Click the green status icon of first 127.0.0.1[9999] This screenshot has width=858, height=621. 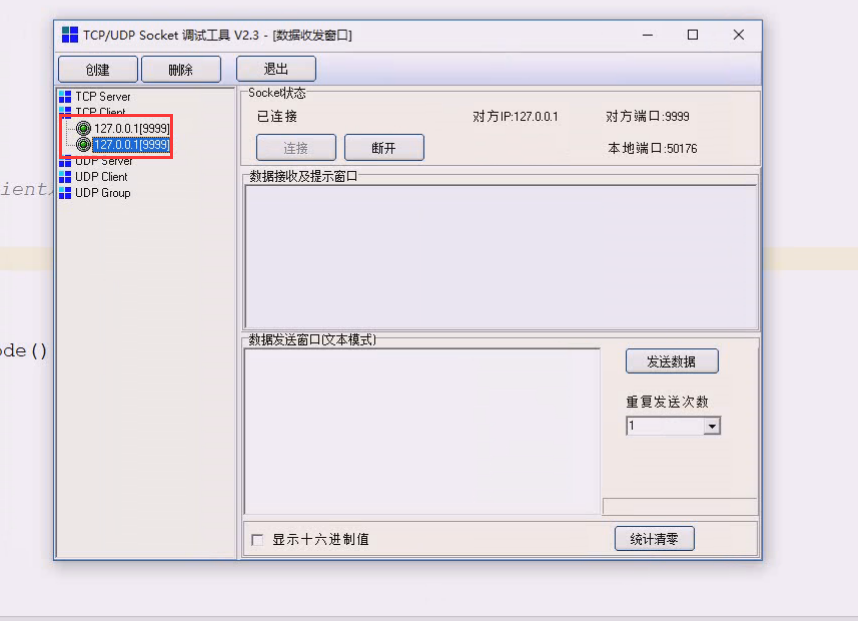pyautogui.click(x=84, y=128)
